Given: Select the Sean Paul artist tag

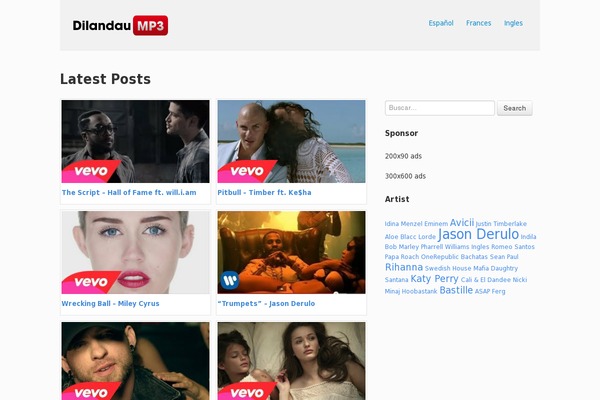Looking at the screenshot, I should [x=504, y=257].
